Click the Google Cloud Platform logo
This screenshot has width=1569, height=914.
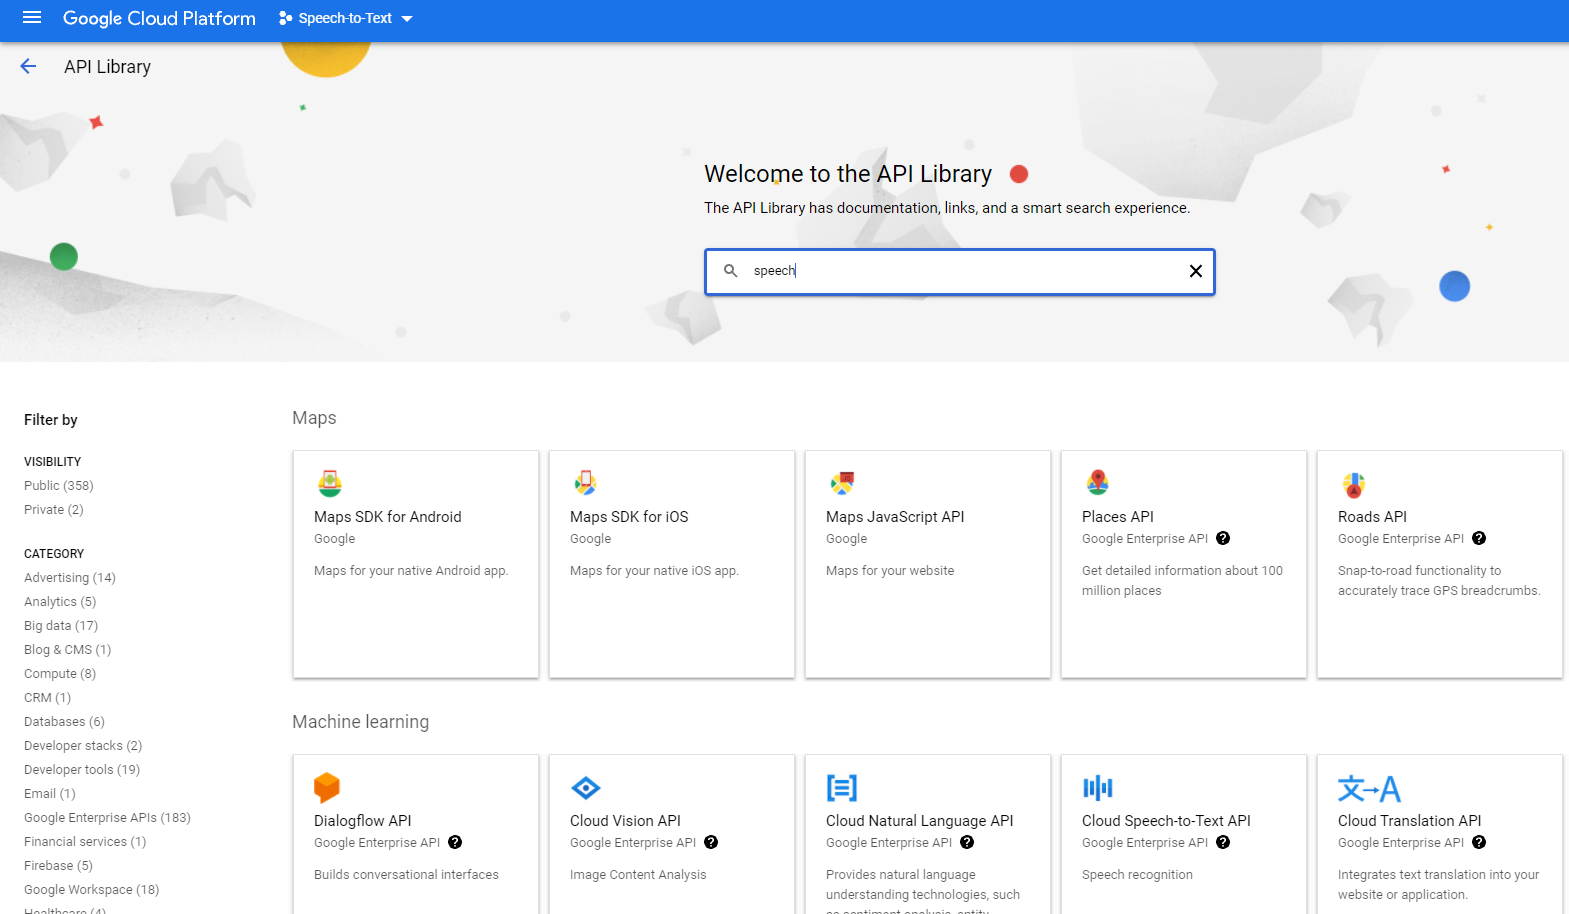(159, 19)
